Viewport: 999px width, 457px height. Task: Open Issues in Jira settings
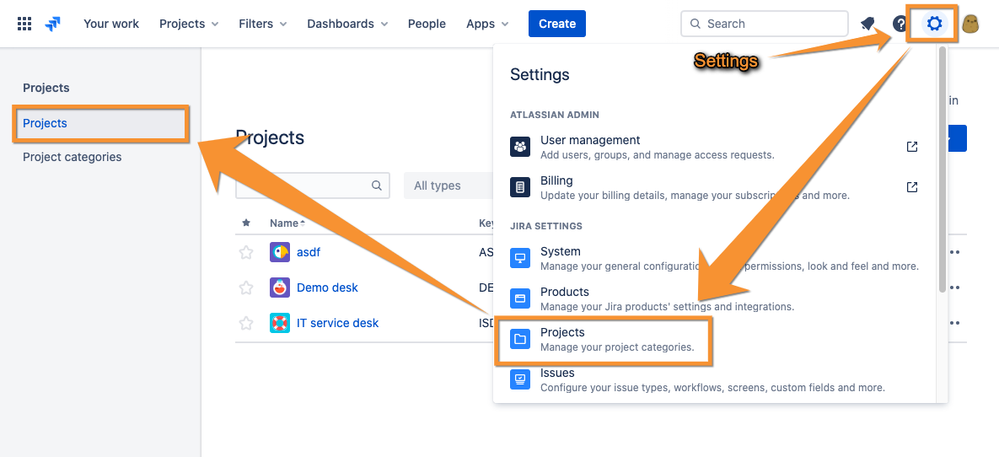pyautogui.click(x=715, y=379)
